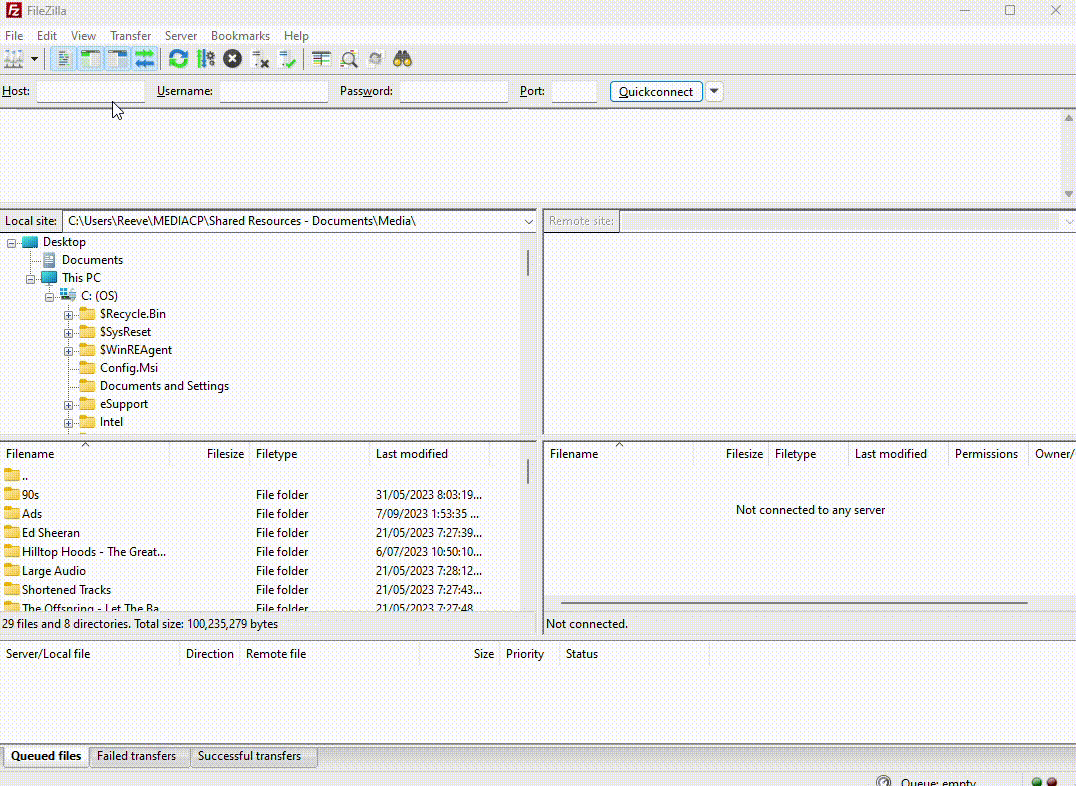This screenshot has width=1076, height=786.
Task: Cancel the current operation
Action: pos(233,59)
